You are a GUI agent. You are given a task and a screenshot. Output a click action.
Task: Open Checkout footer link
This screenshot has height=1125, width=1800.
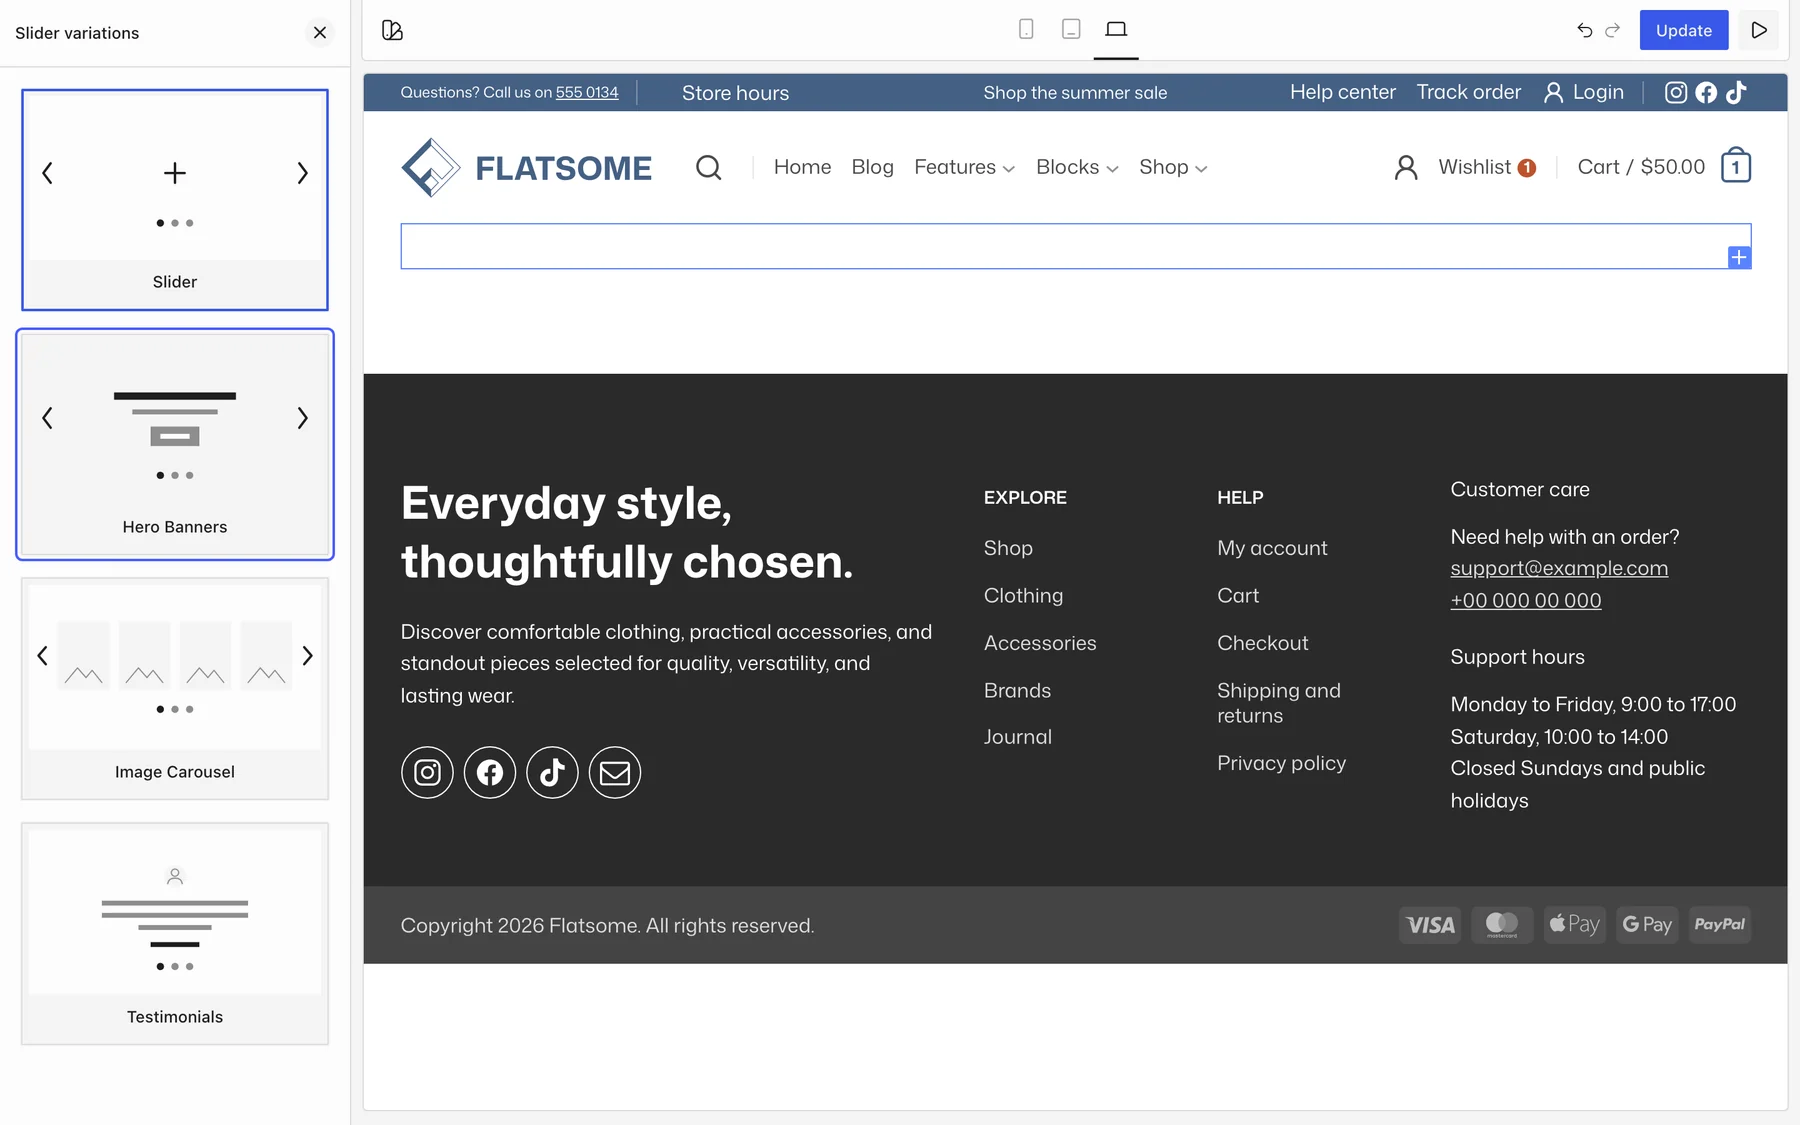pyautogui.click(x=1263, y=643)
